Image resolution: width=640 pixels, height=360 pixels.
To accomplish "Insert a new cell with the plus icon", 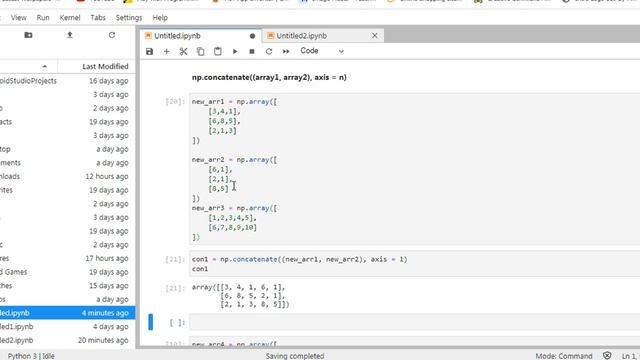I will 167,51.
